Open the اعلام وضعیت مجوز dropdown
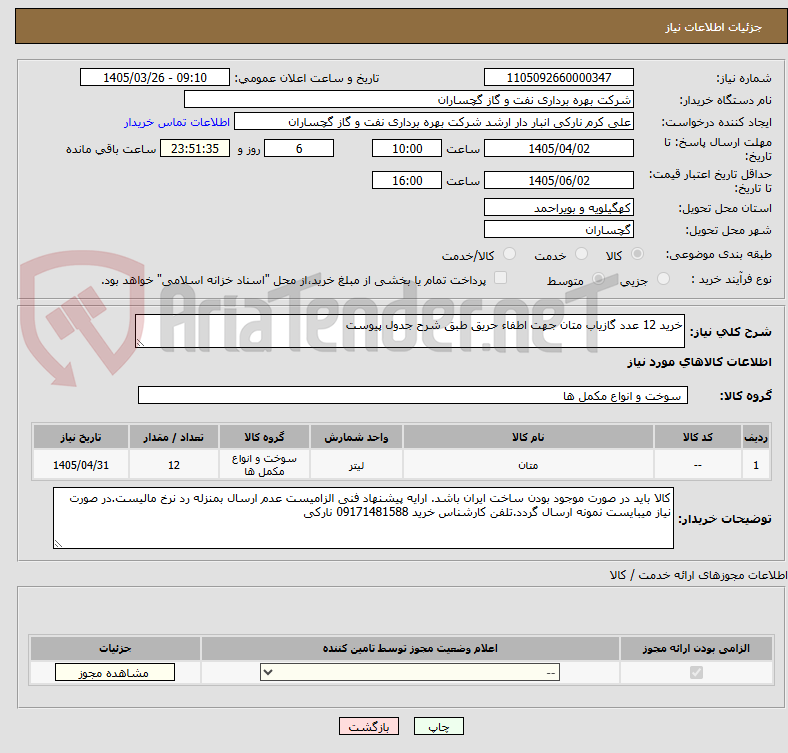The width and height of the screenshot is (788, 753). pos(410,673)
